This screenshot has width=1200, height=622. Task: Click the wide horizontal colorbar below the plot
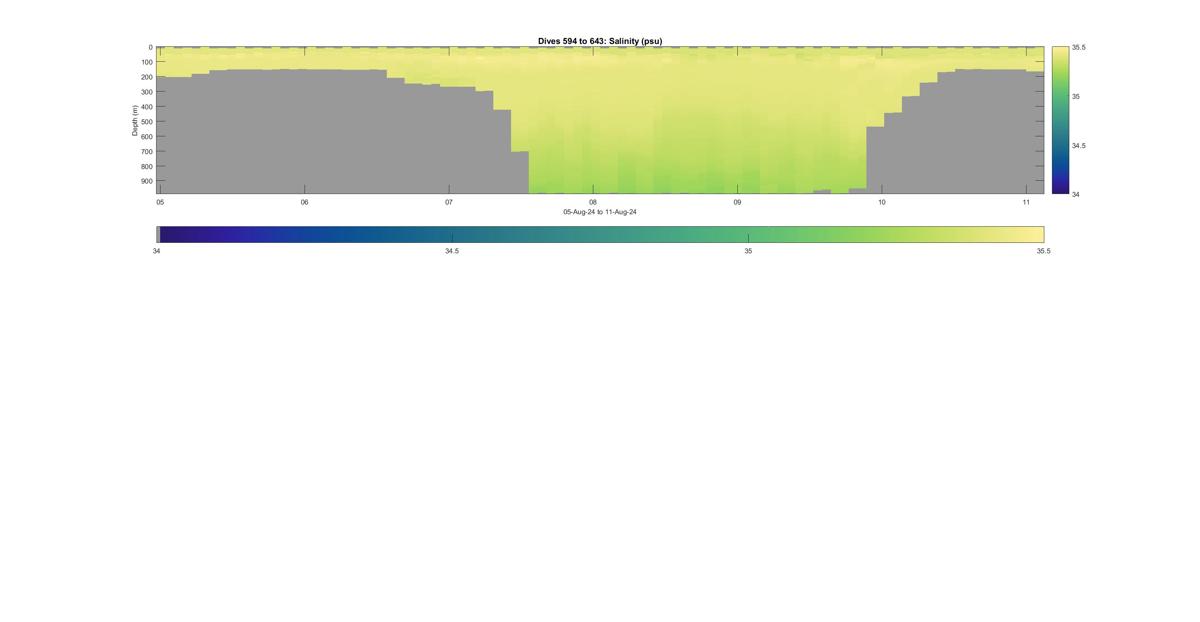pyautogui.click(x=600, y=234)
